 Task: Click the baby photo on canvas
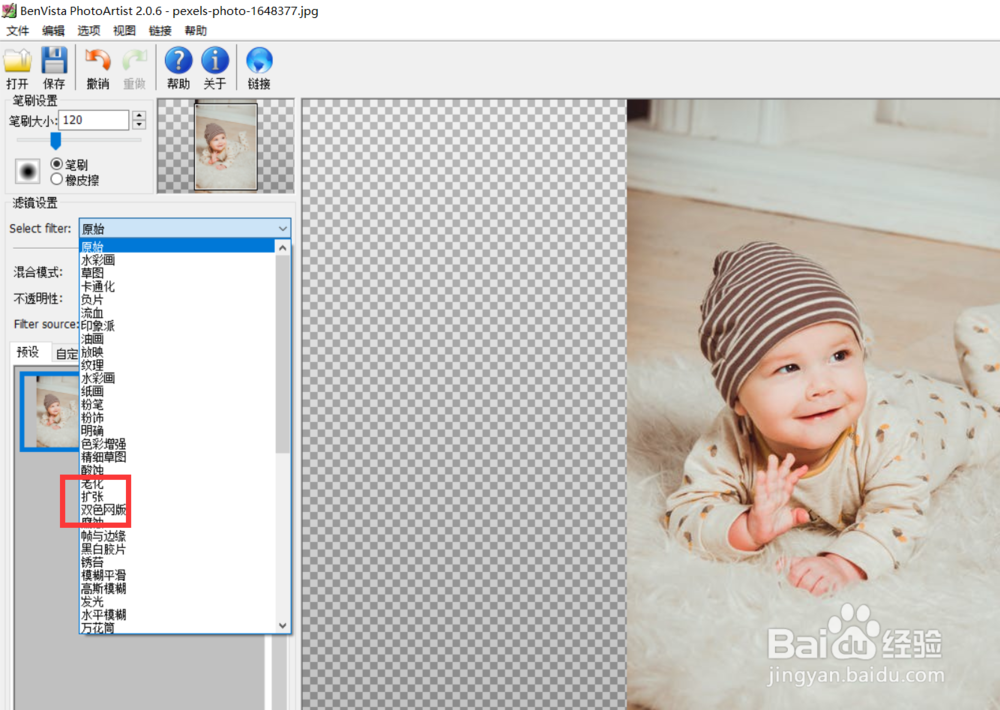813,404
